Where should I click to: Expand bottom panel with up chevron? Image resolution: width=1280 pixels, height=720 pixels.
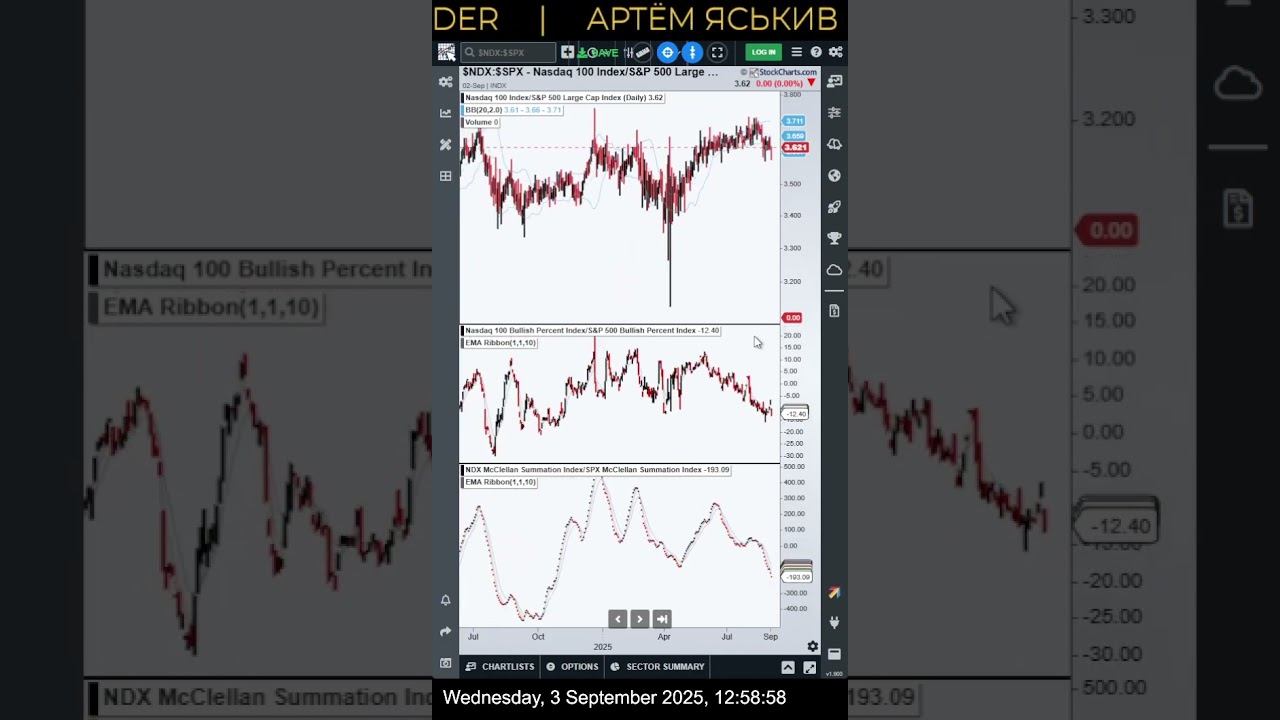tap(788, 667)
